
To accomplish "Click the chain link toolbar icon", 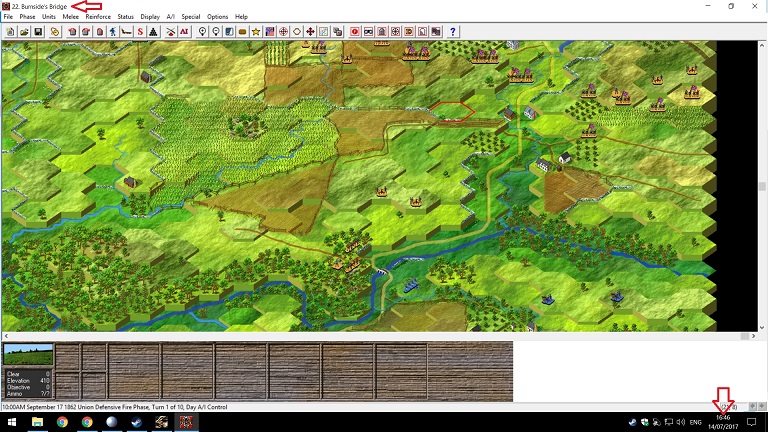I will click(x=55, y=32).
